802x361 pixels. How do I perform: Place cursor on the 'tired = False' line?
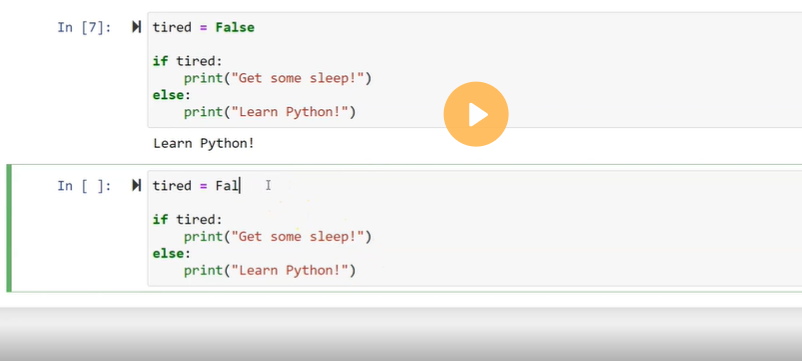204,27
